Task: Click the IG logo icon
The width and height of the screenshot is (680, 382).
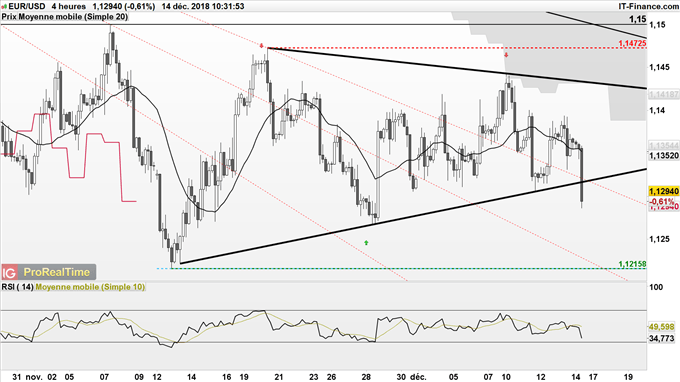Action: coord(9,272)
